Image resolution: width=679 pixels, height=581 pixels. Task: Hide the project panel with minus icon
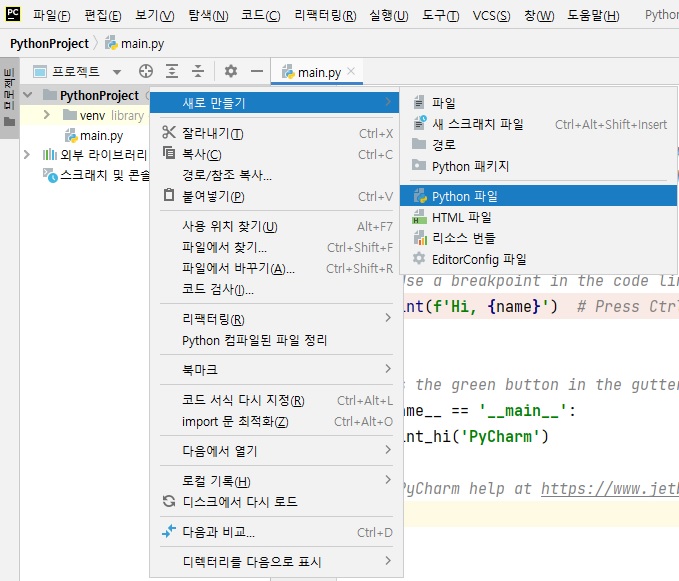click(x=257, y=71)
